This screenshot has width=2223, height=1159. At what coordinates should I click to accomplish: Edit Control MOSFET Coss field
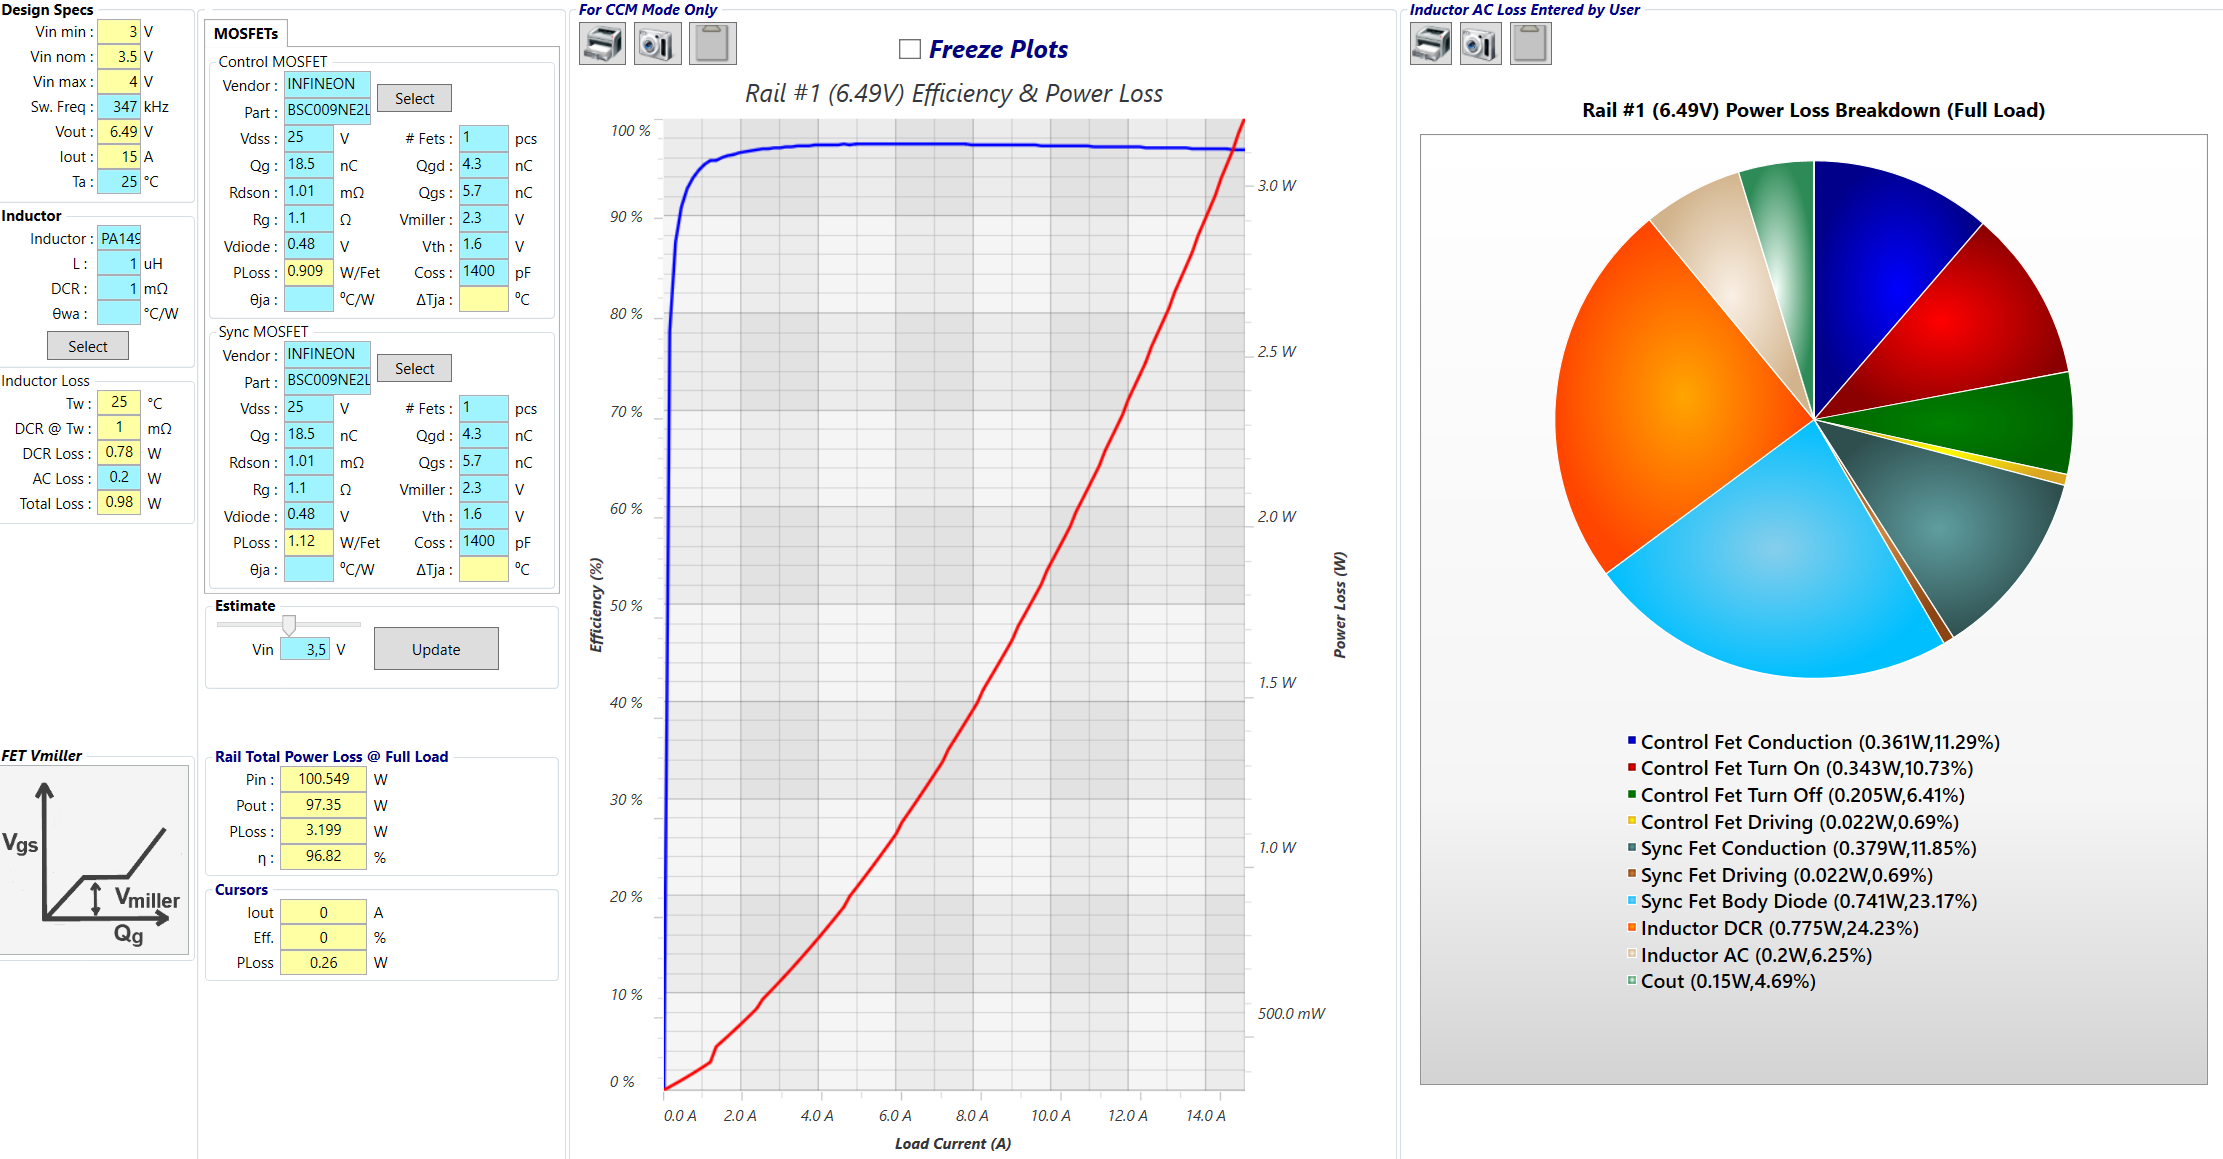click(x=484, y=272)
